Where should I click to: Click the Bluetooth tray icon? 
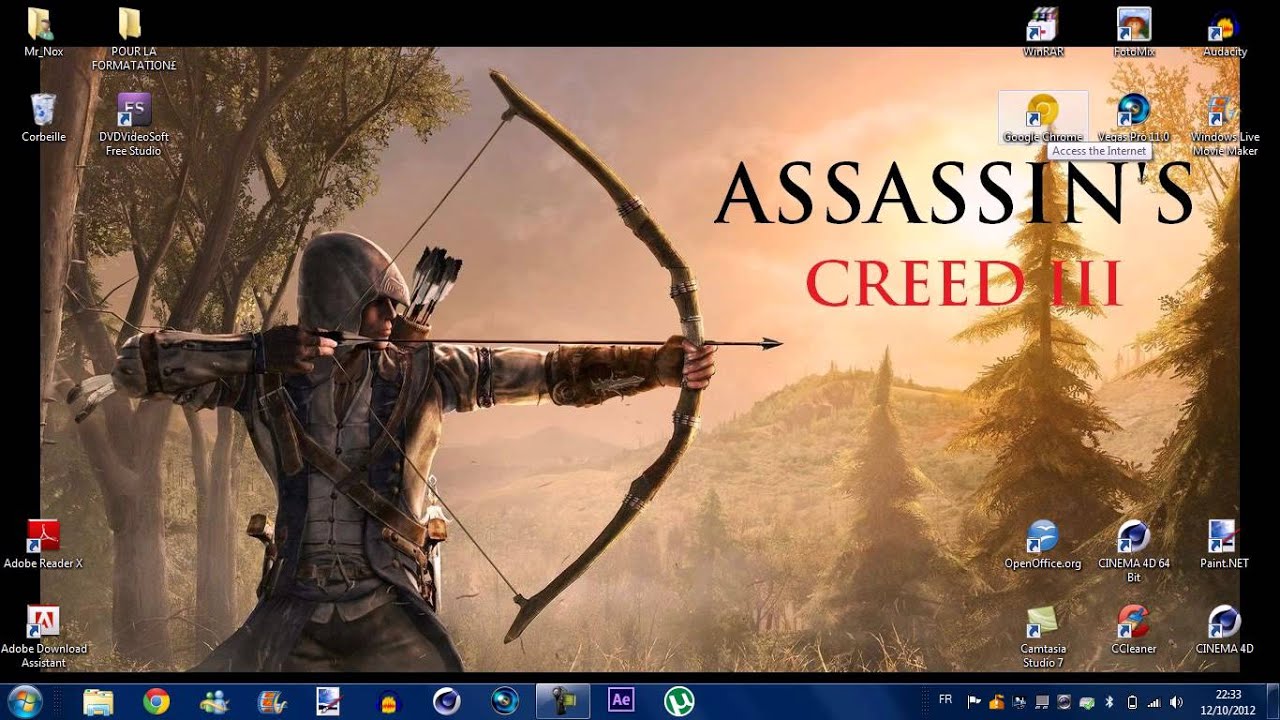pyautogui.click(x=1109, y=702)
